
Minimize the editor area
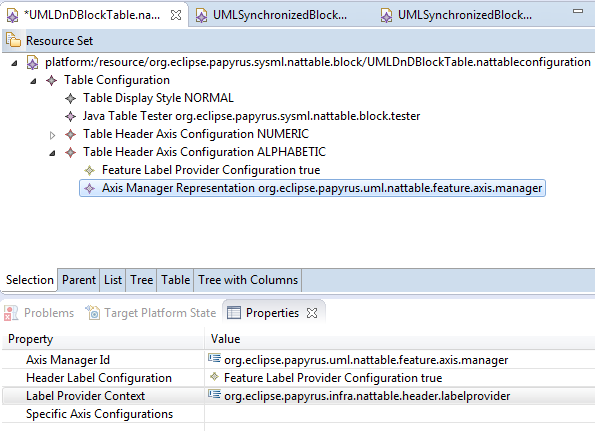(578, 11)
